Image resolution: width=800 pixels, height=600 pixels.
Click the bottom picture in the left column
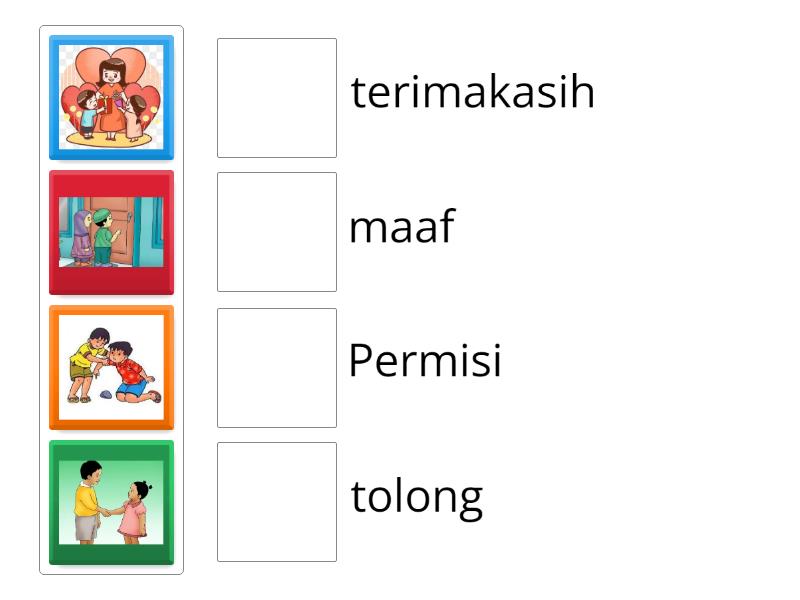point(111,501)
